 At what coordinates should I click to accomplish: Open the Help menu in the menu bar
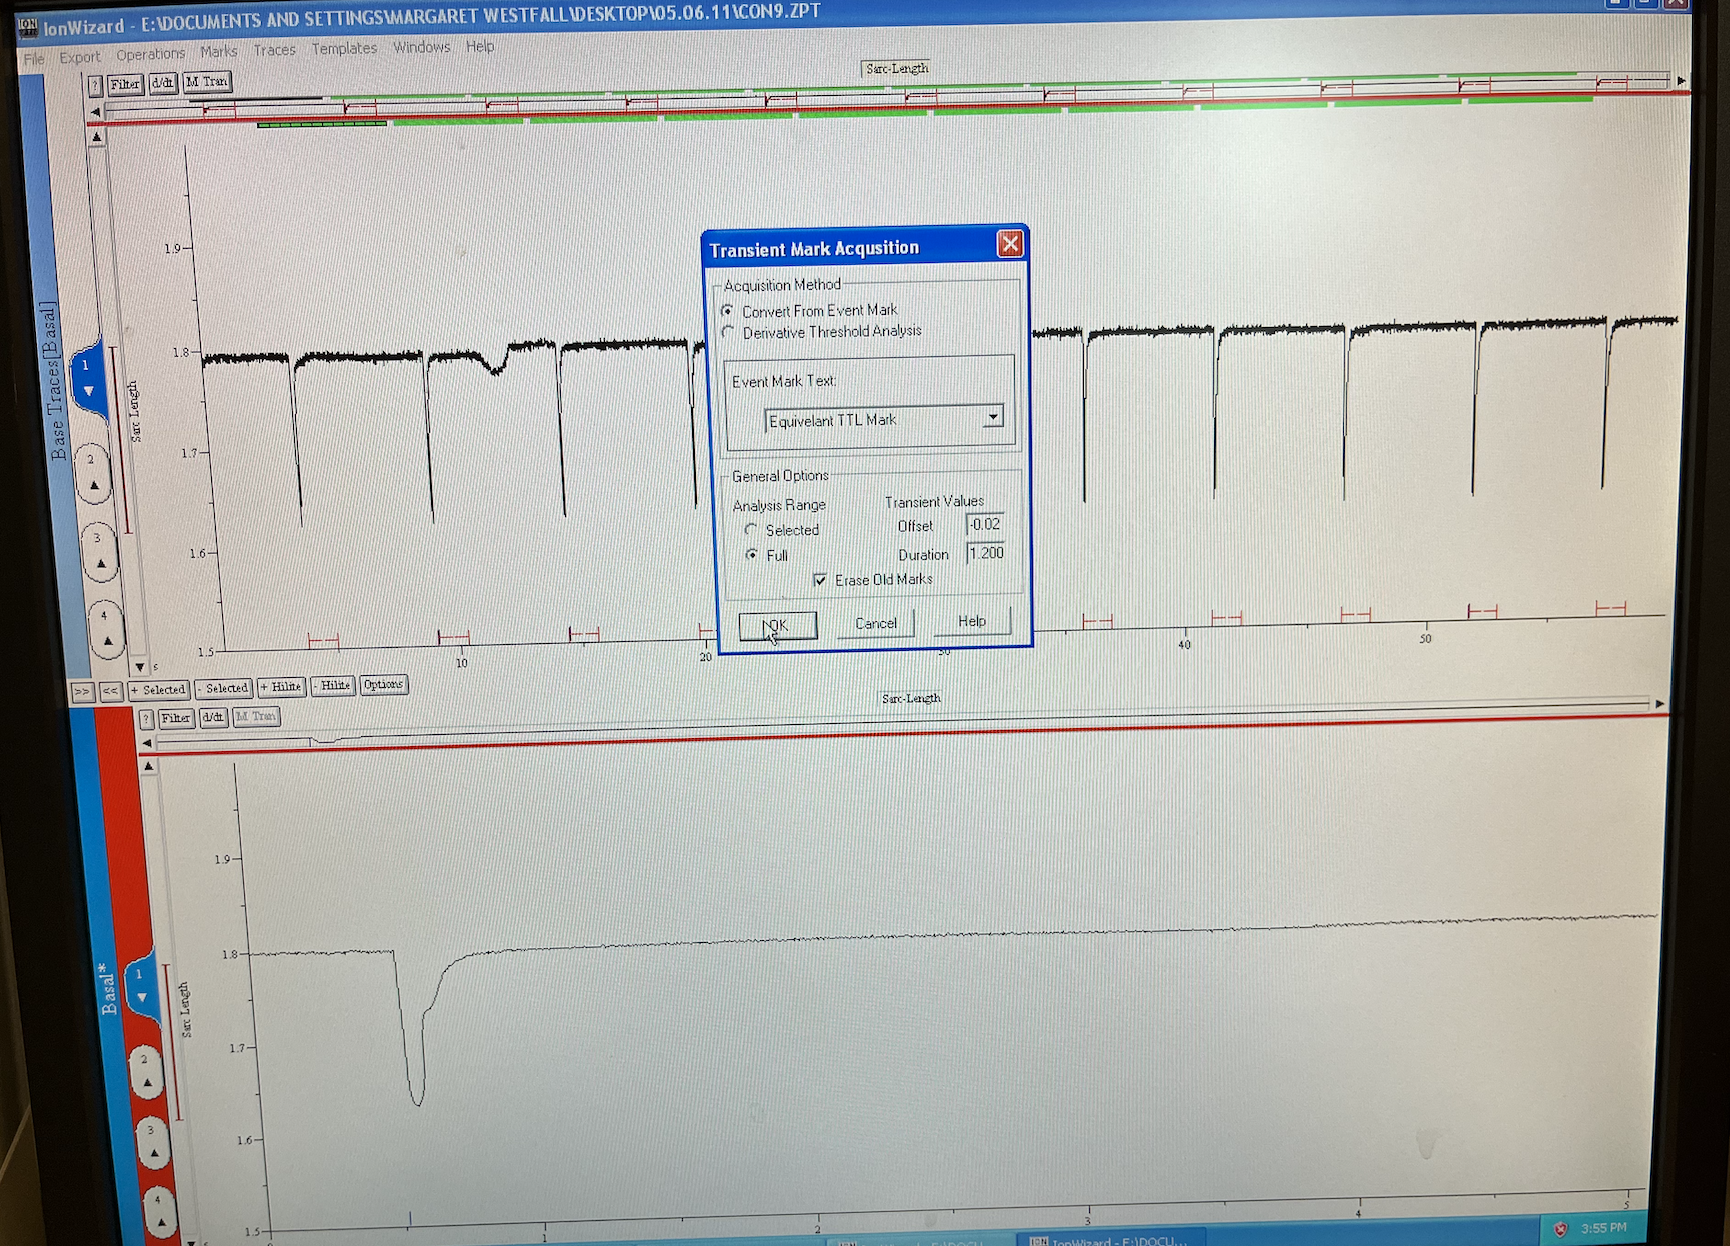point(480,46)
